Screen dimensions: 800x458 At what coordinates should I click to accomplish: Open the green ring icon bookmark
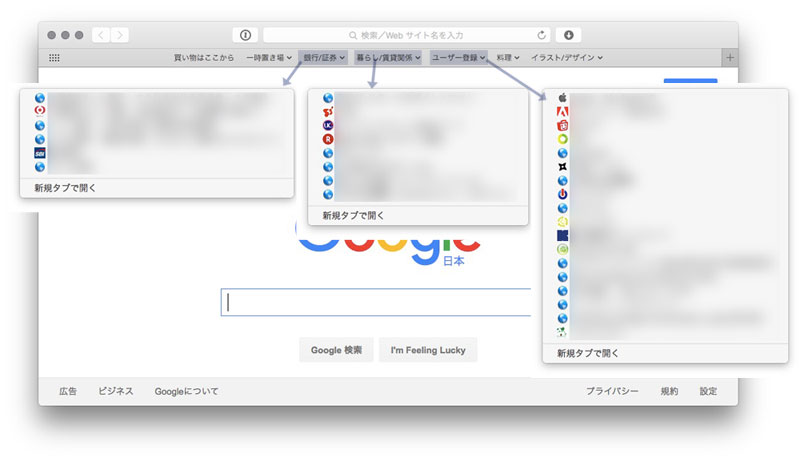[x=562, y=139]
